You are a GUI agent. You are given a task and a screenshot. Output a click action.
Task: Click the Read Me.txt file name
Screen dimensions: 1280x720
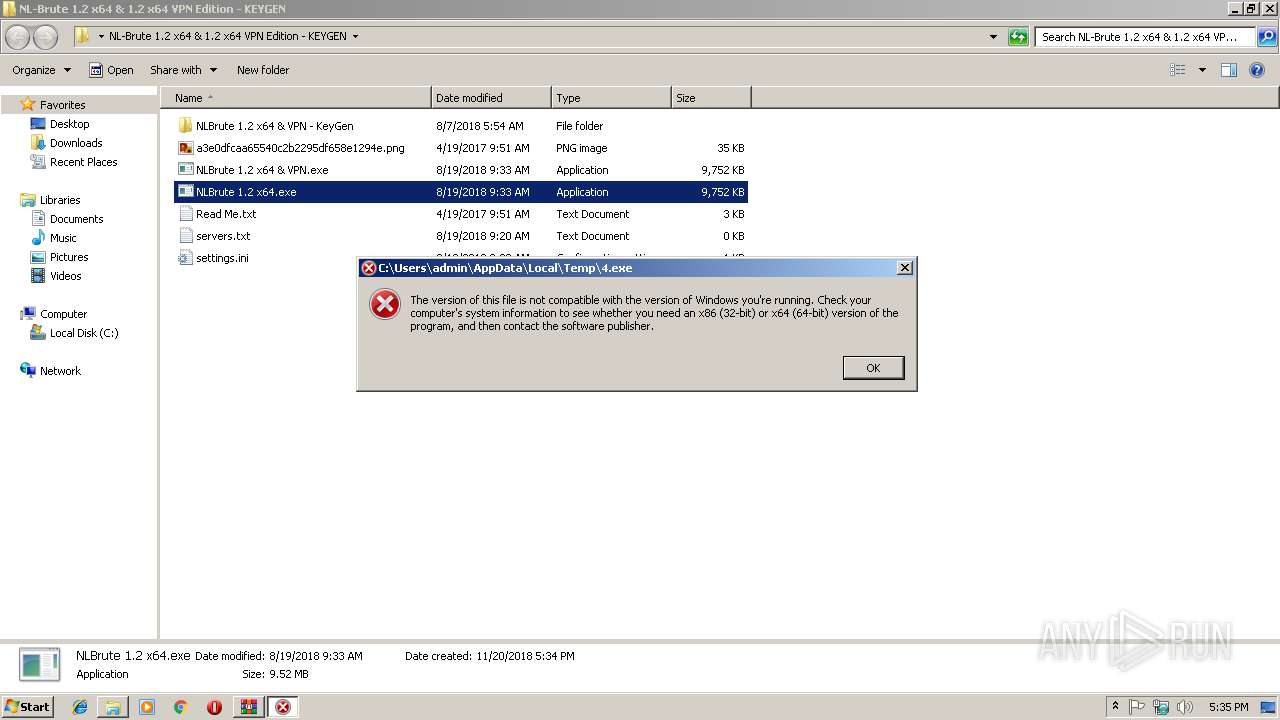pos(226,214)
